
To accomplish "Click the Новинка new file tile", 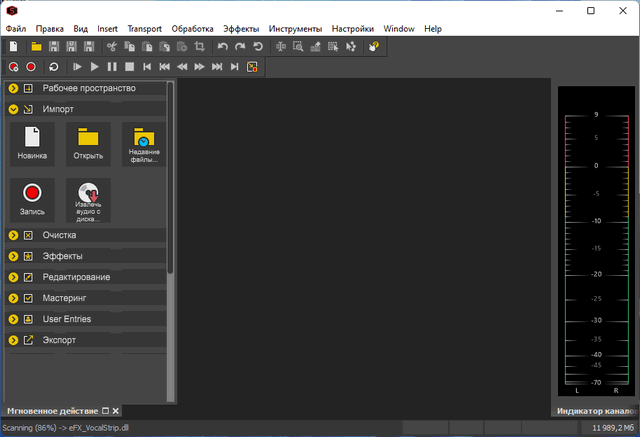I will pos(32,144).
